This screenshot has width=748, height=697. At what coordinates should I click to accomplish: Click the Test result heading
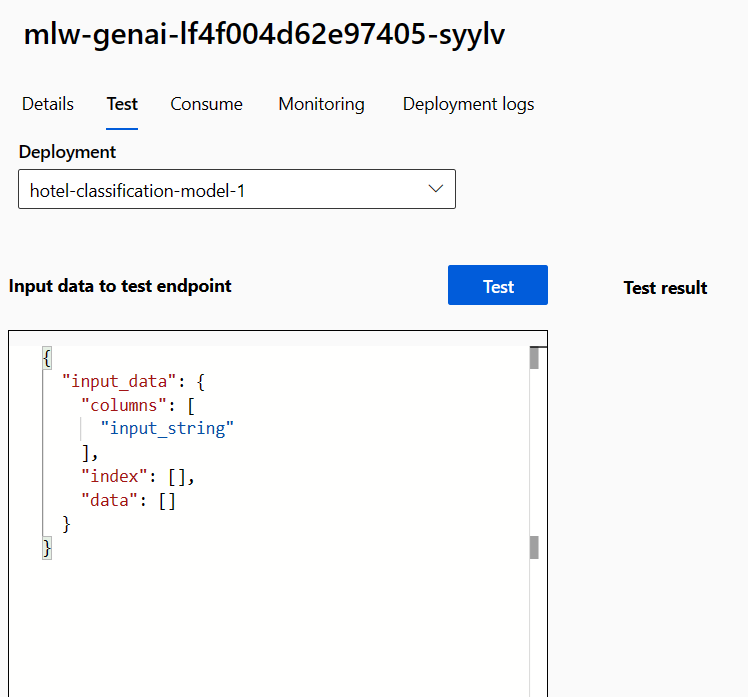click(x=665, y=288)
